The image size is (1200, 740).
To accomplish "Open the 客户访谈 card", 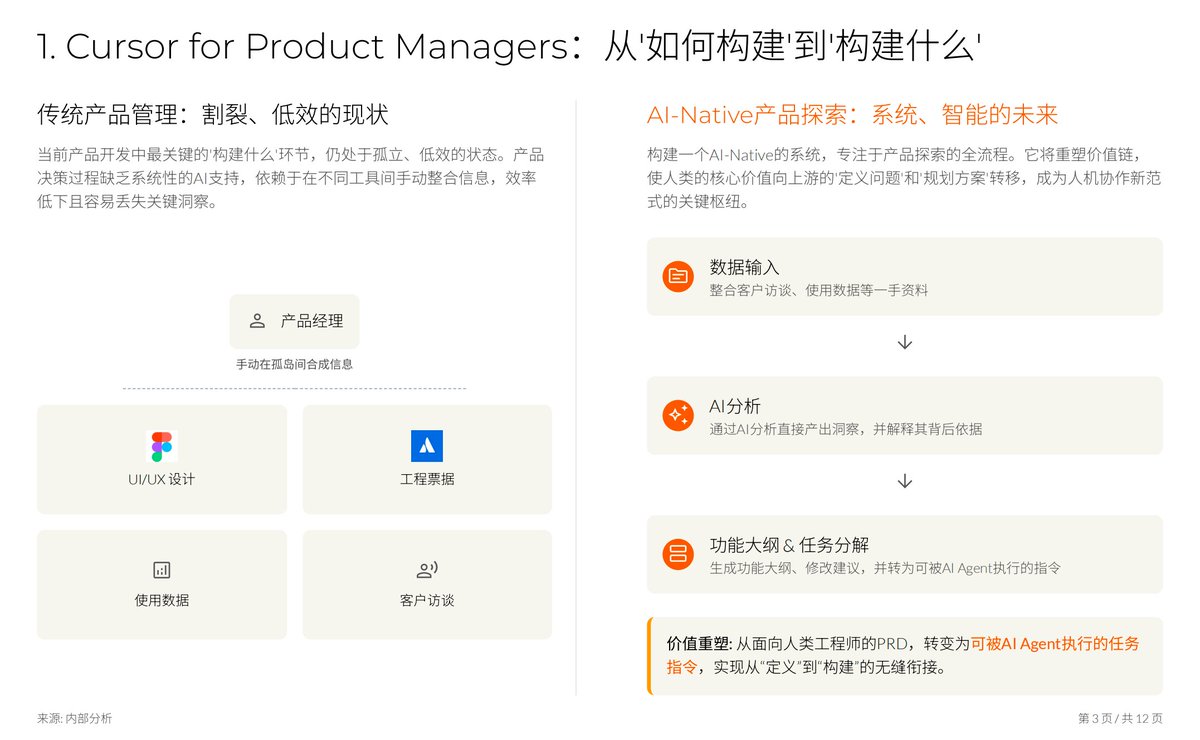I will tap(427, 584).
